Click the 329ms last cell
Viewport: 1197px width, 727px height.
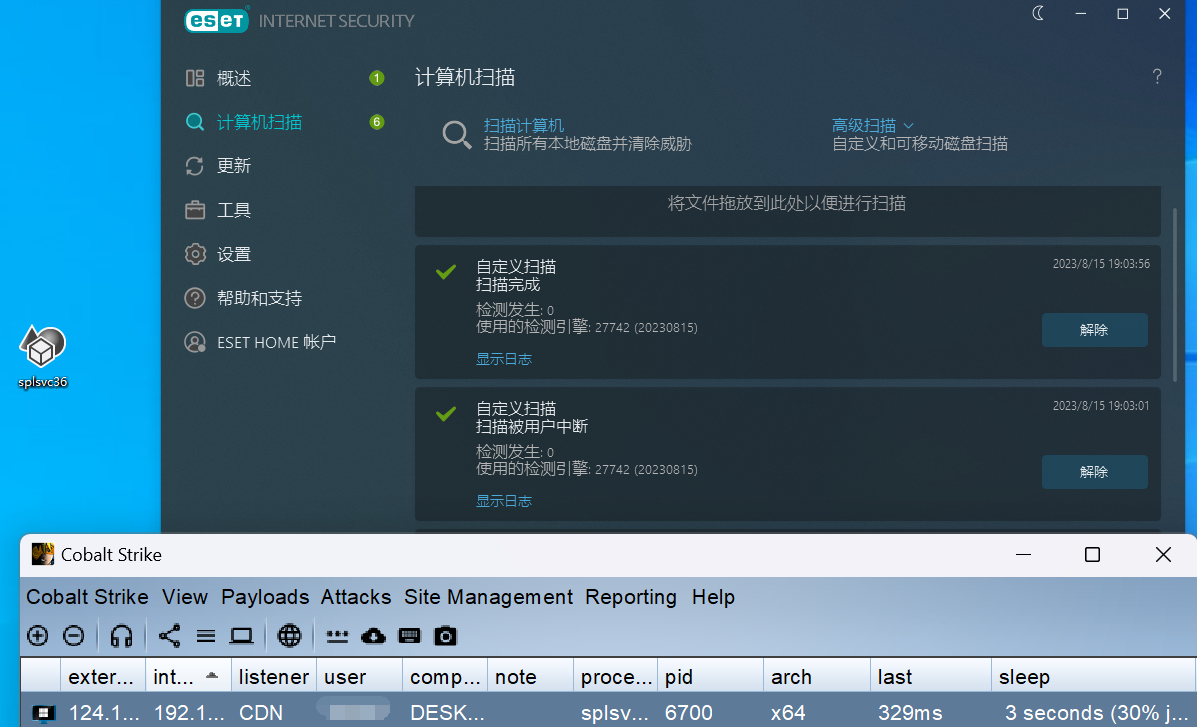tap(931, 712)
